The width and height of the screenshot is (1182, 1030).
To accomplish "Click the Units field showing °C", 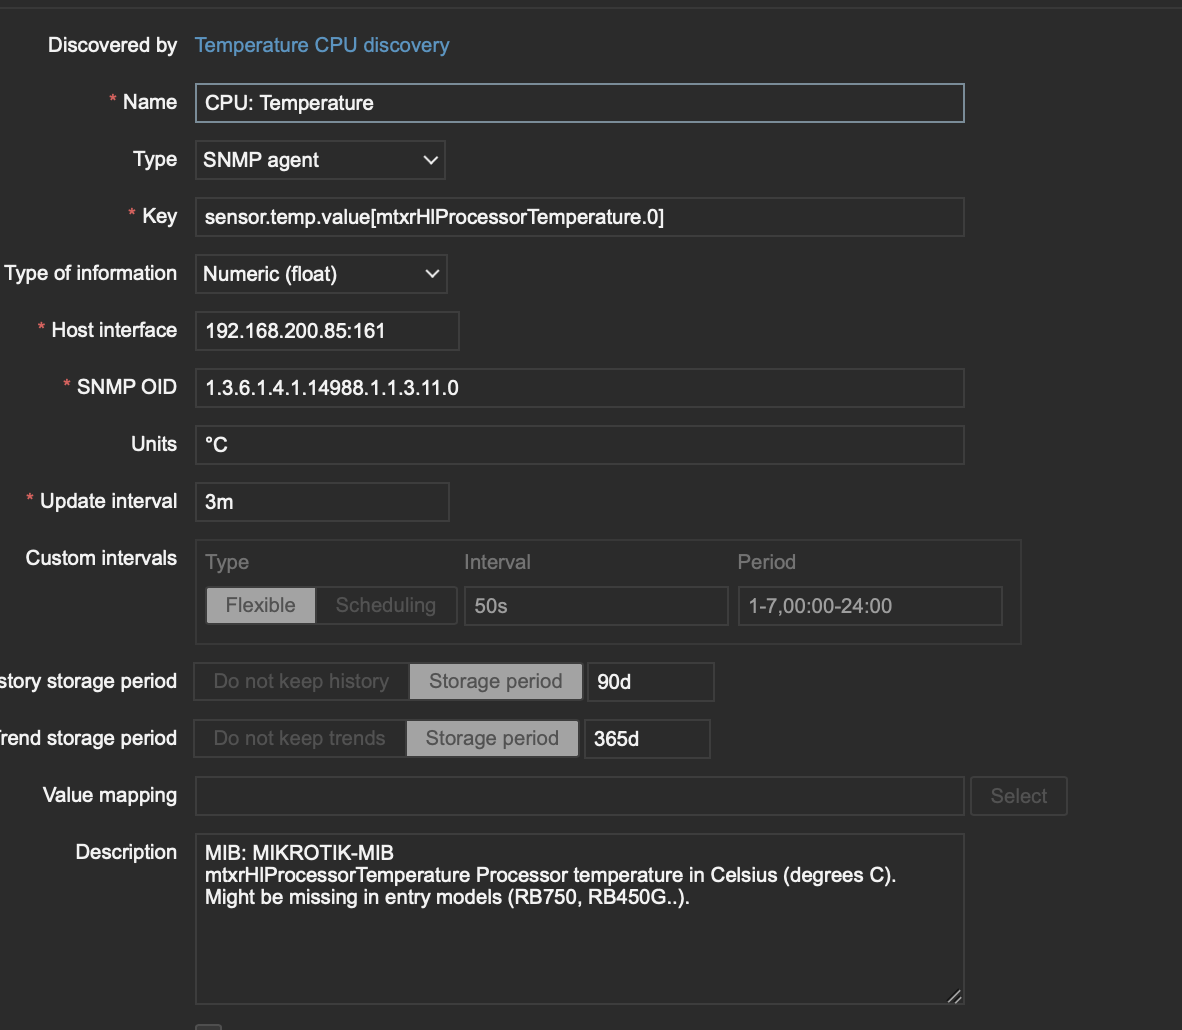I will click(x=580, y=445).
